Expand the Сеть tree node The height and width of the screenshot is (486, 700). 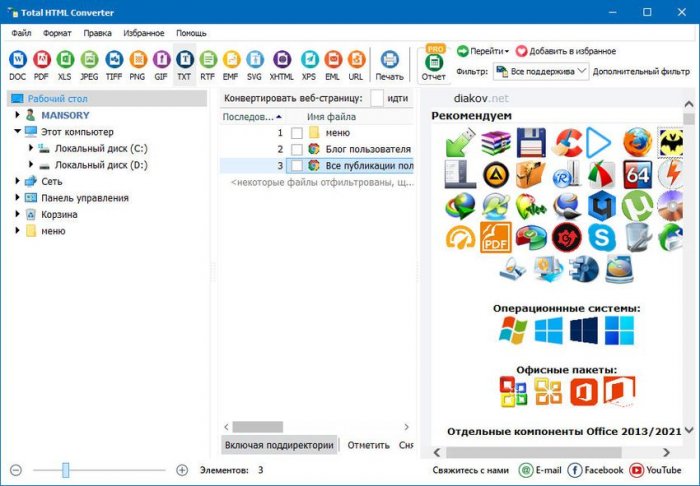17,181
